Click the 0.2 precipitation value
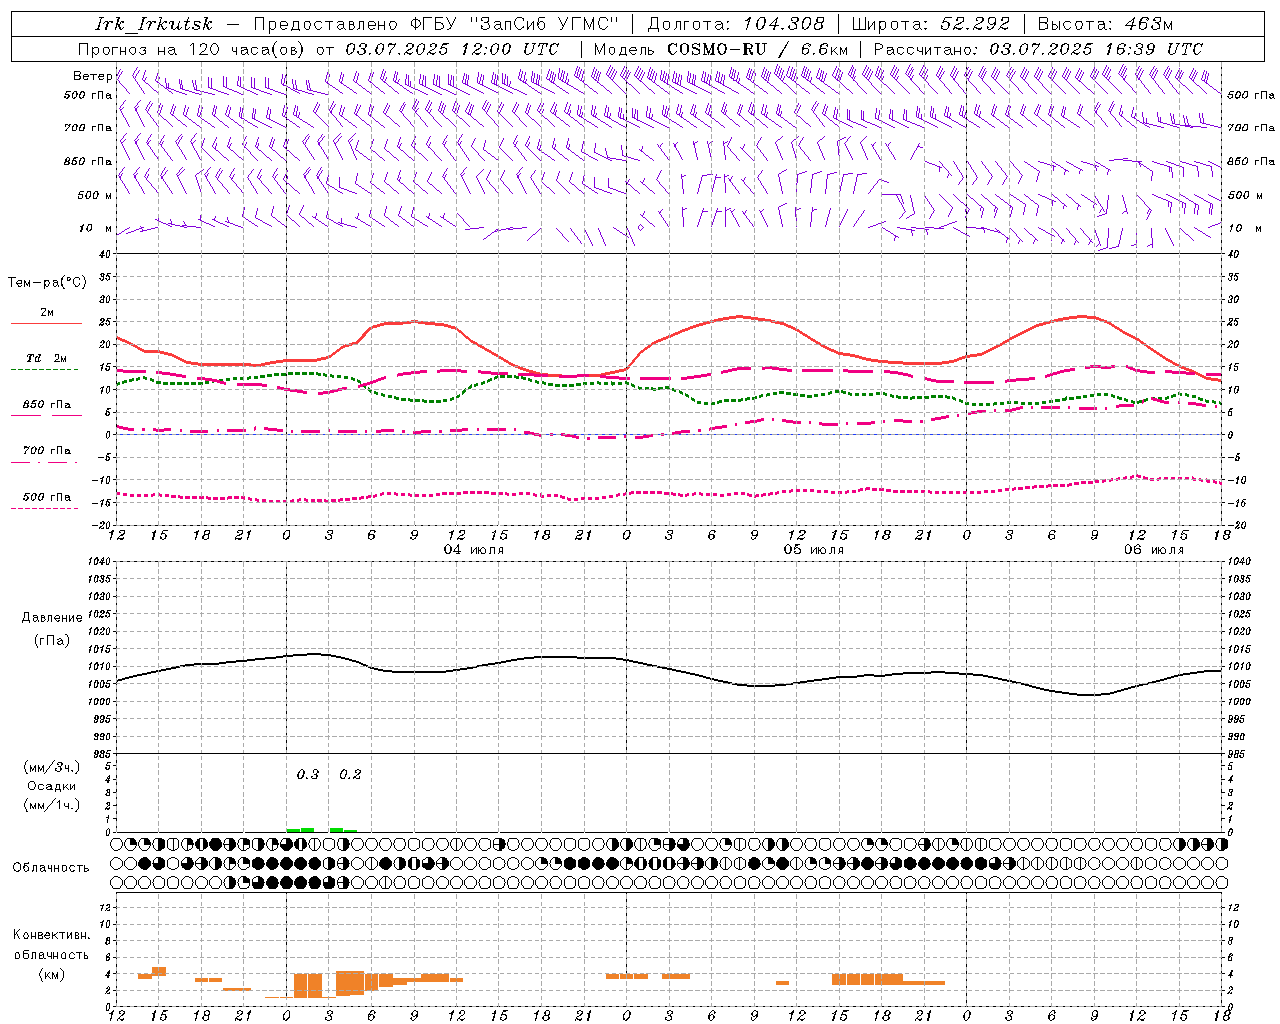Image resolution: width=1280 pixels, height=1024 pixels. tap(350, 774)
